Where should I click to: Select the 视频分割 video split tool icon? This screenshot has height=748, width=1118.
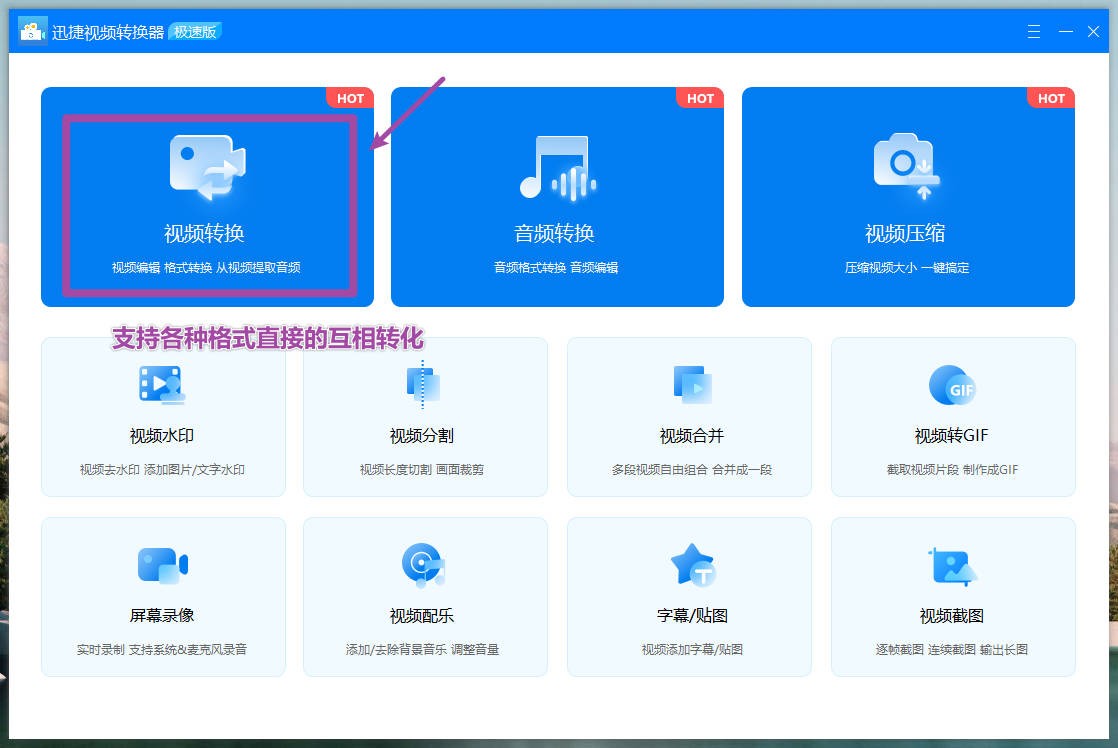point(425,386)
